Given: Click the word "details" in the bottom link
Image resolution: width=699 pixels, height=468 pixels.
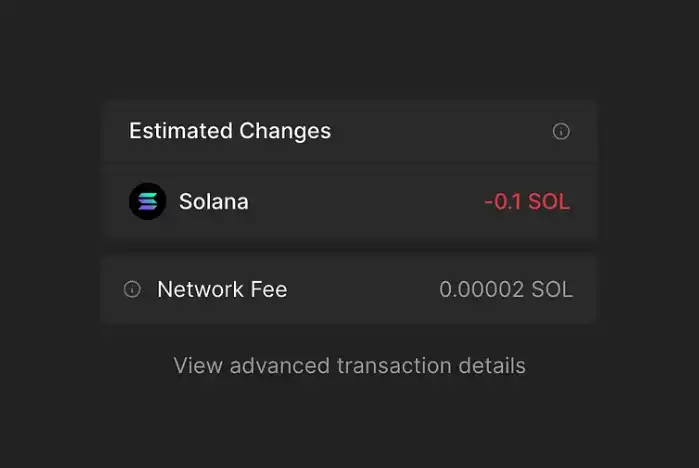Looking at the screenshot, I should [x=494, y=365].
